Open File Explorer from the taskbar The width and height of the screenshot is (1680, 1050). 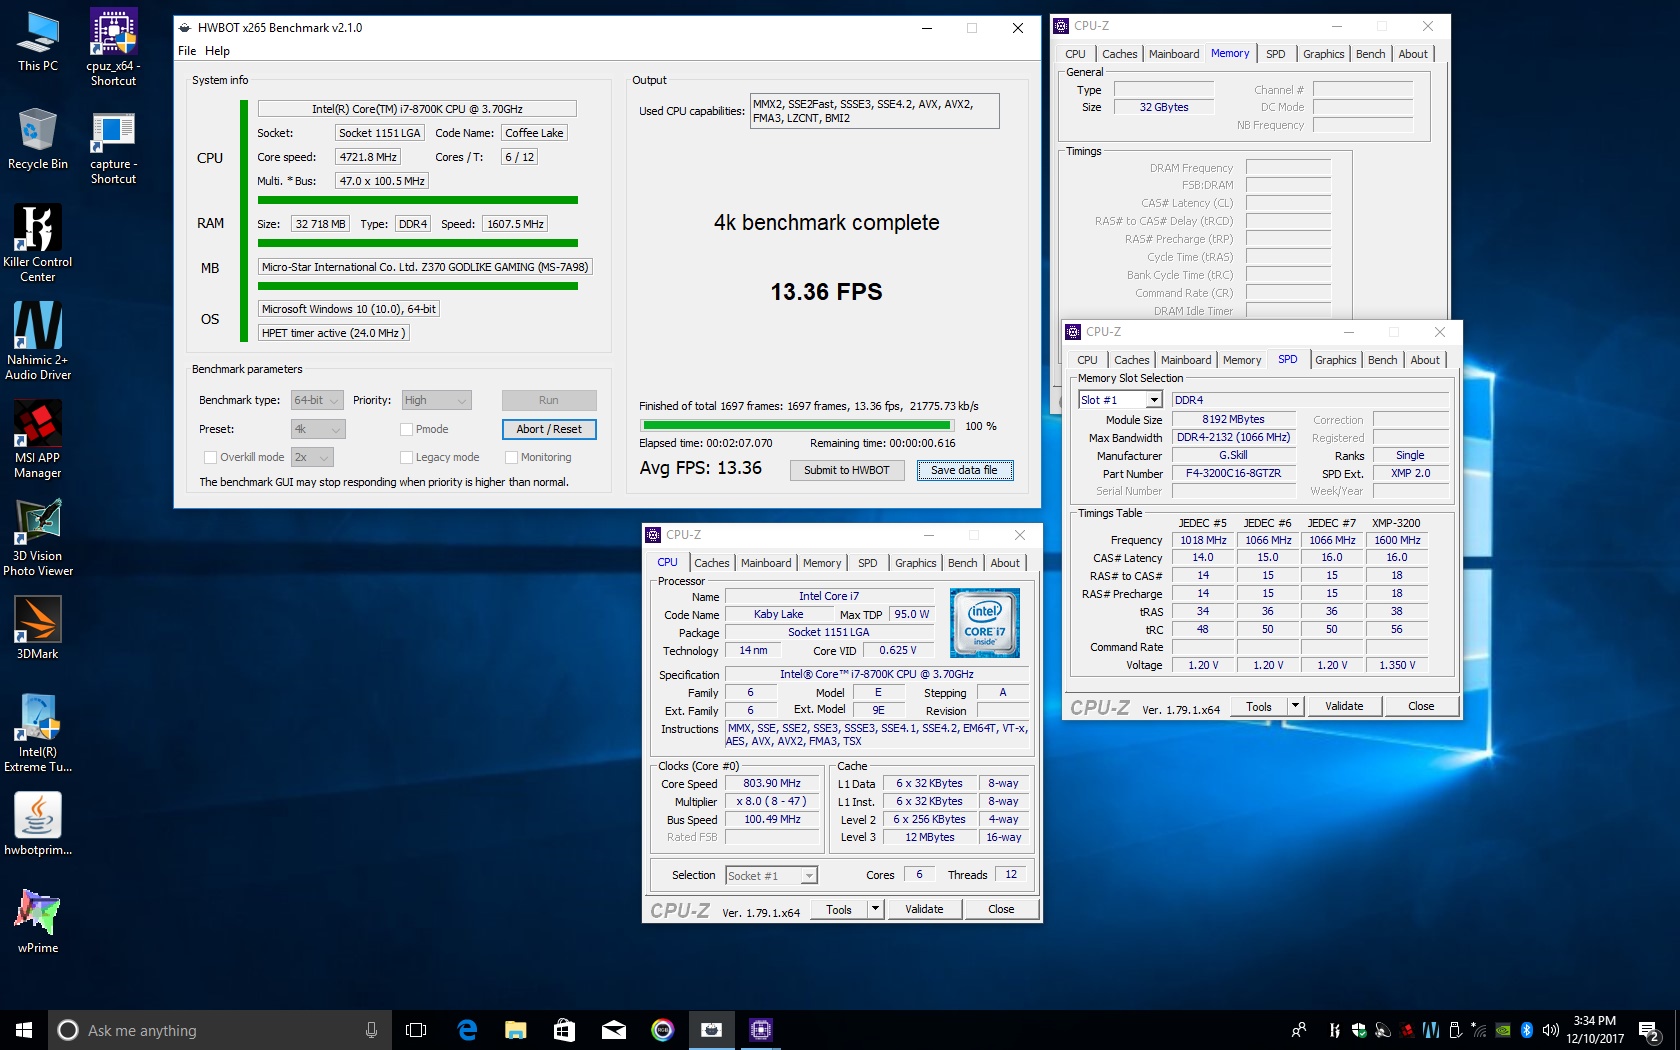pos(516,1030)
